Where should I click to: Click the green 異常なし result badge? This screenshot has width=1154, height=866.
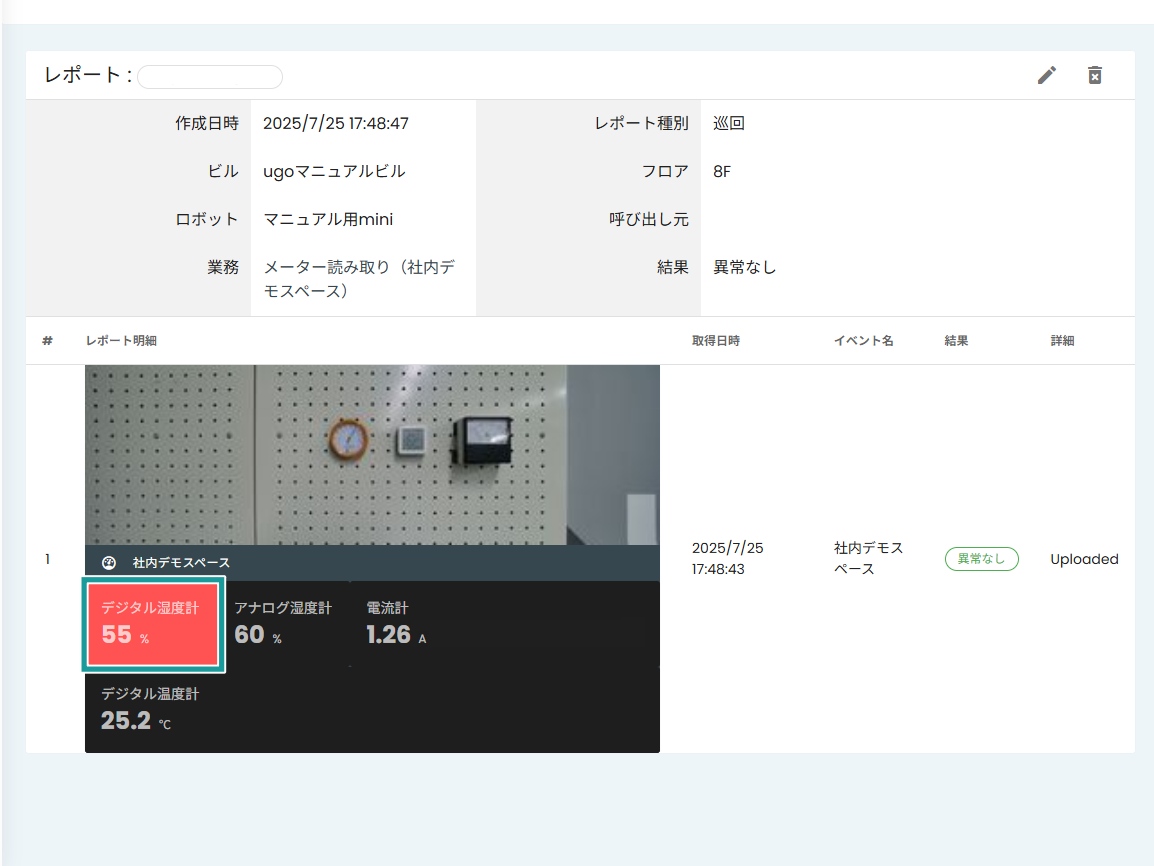pyautogui.click(x=981, y=559)
